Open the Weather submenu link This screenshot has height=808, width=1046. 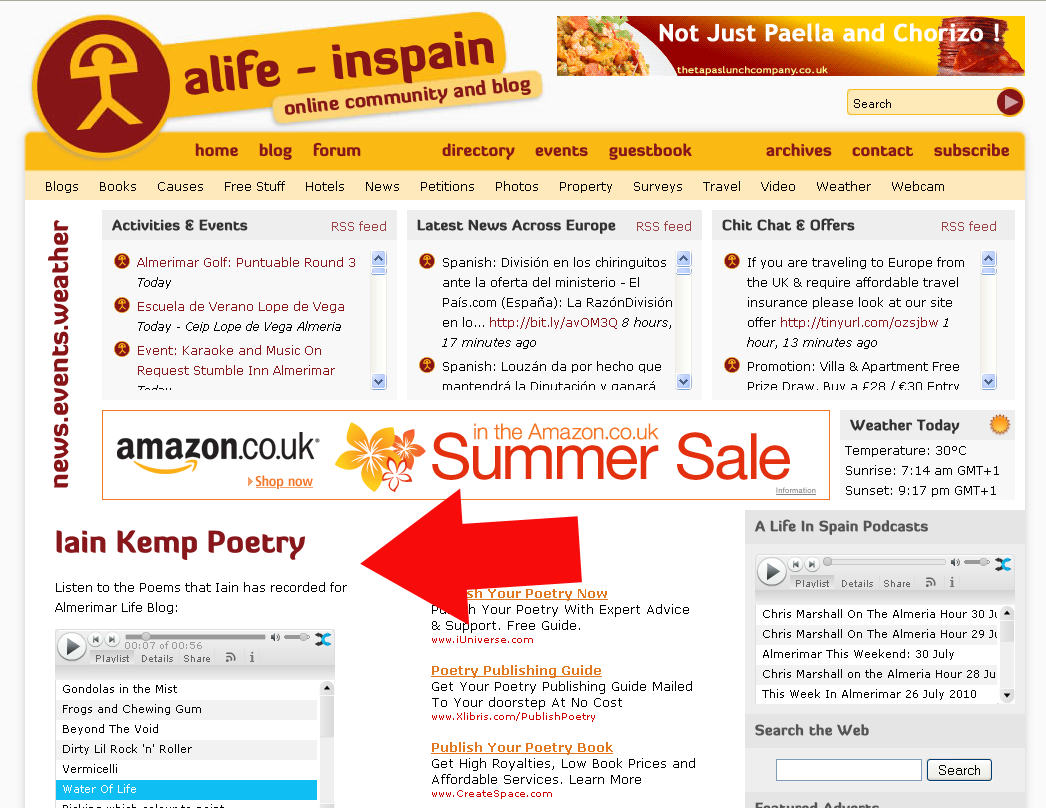843,187
